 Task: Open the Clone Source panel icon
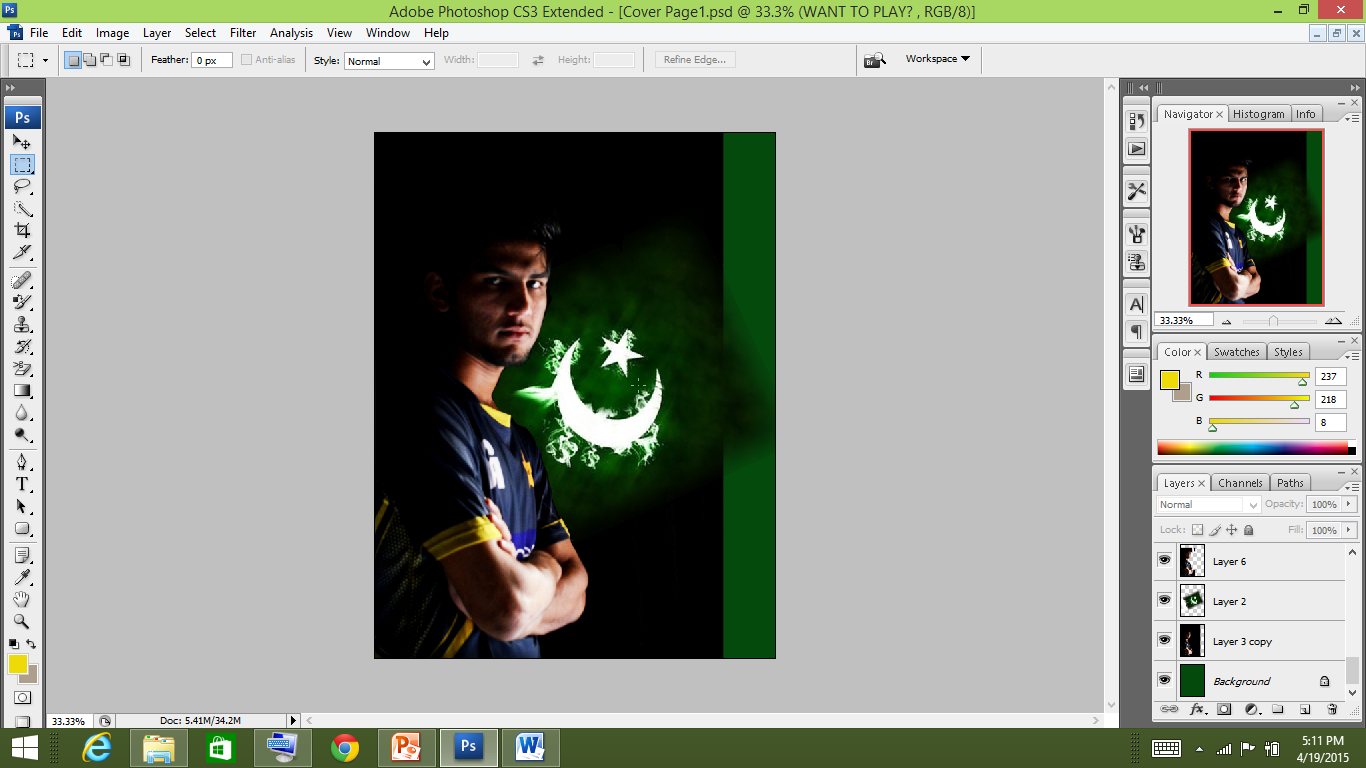coord(1136,262)
